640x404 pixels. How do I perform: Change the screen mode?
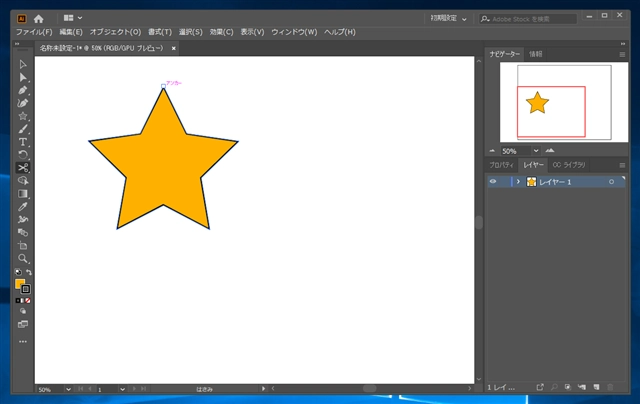pos(23,324)
